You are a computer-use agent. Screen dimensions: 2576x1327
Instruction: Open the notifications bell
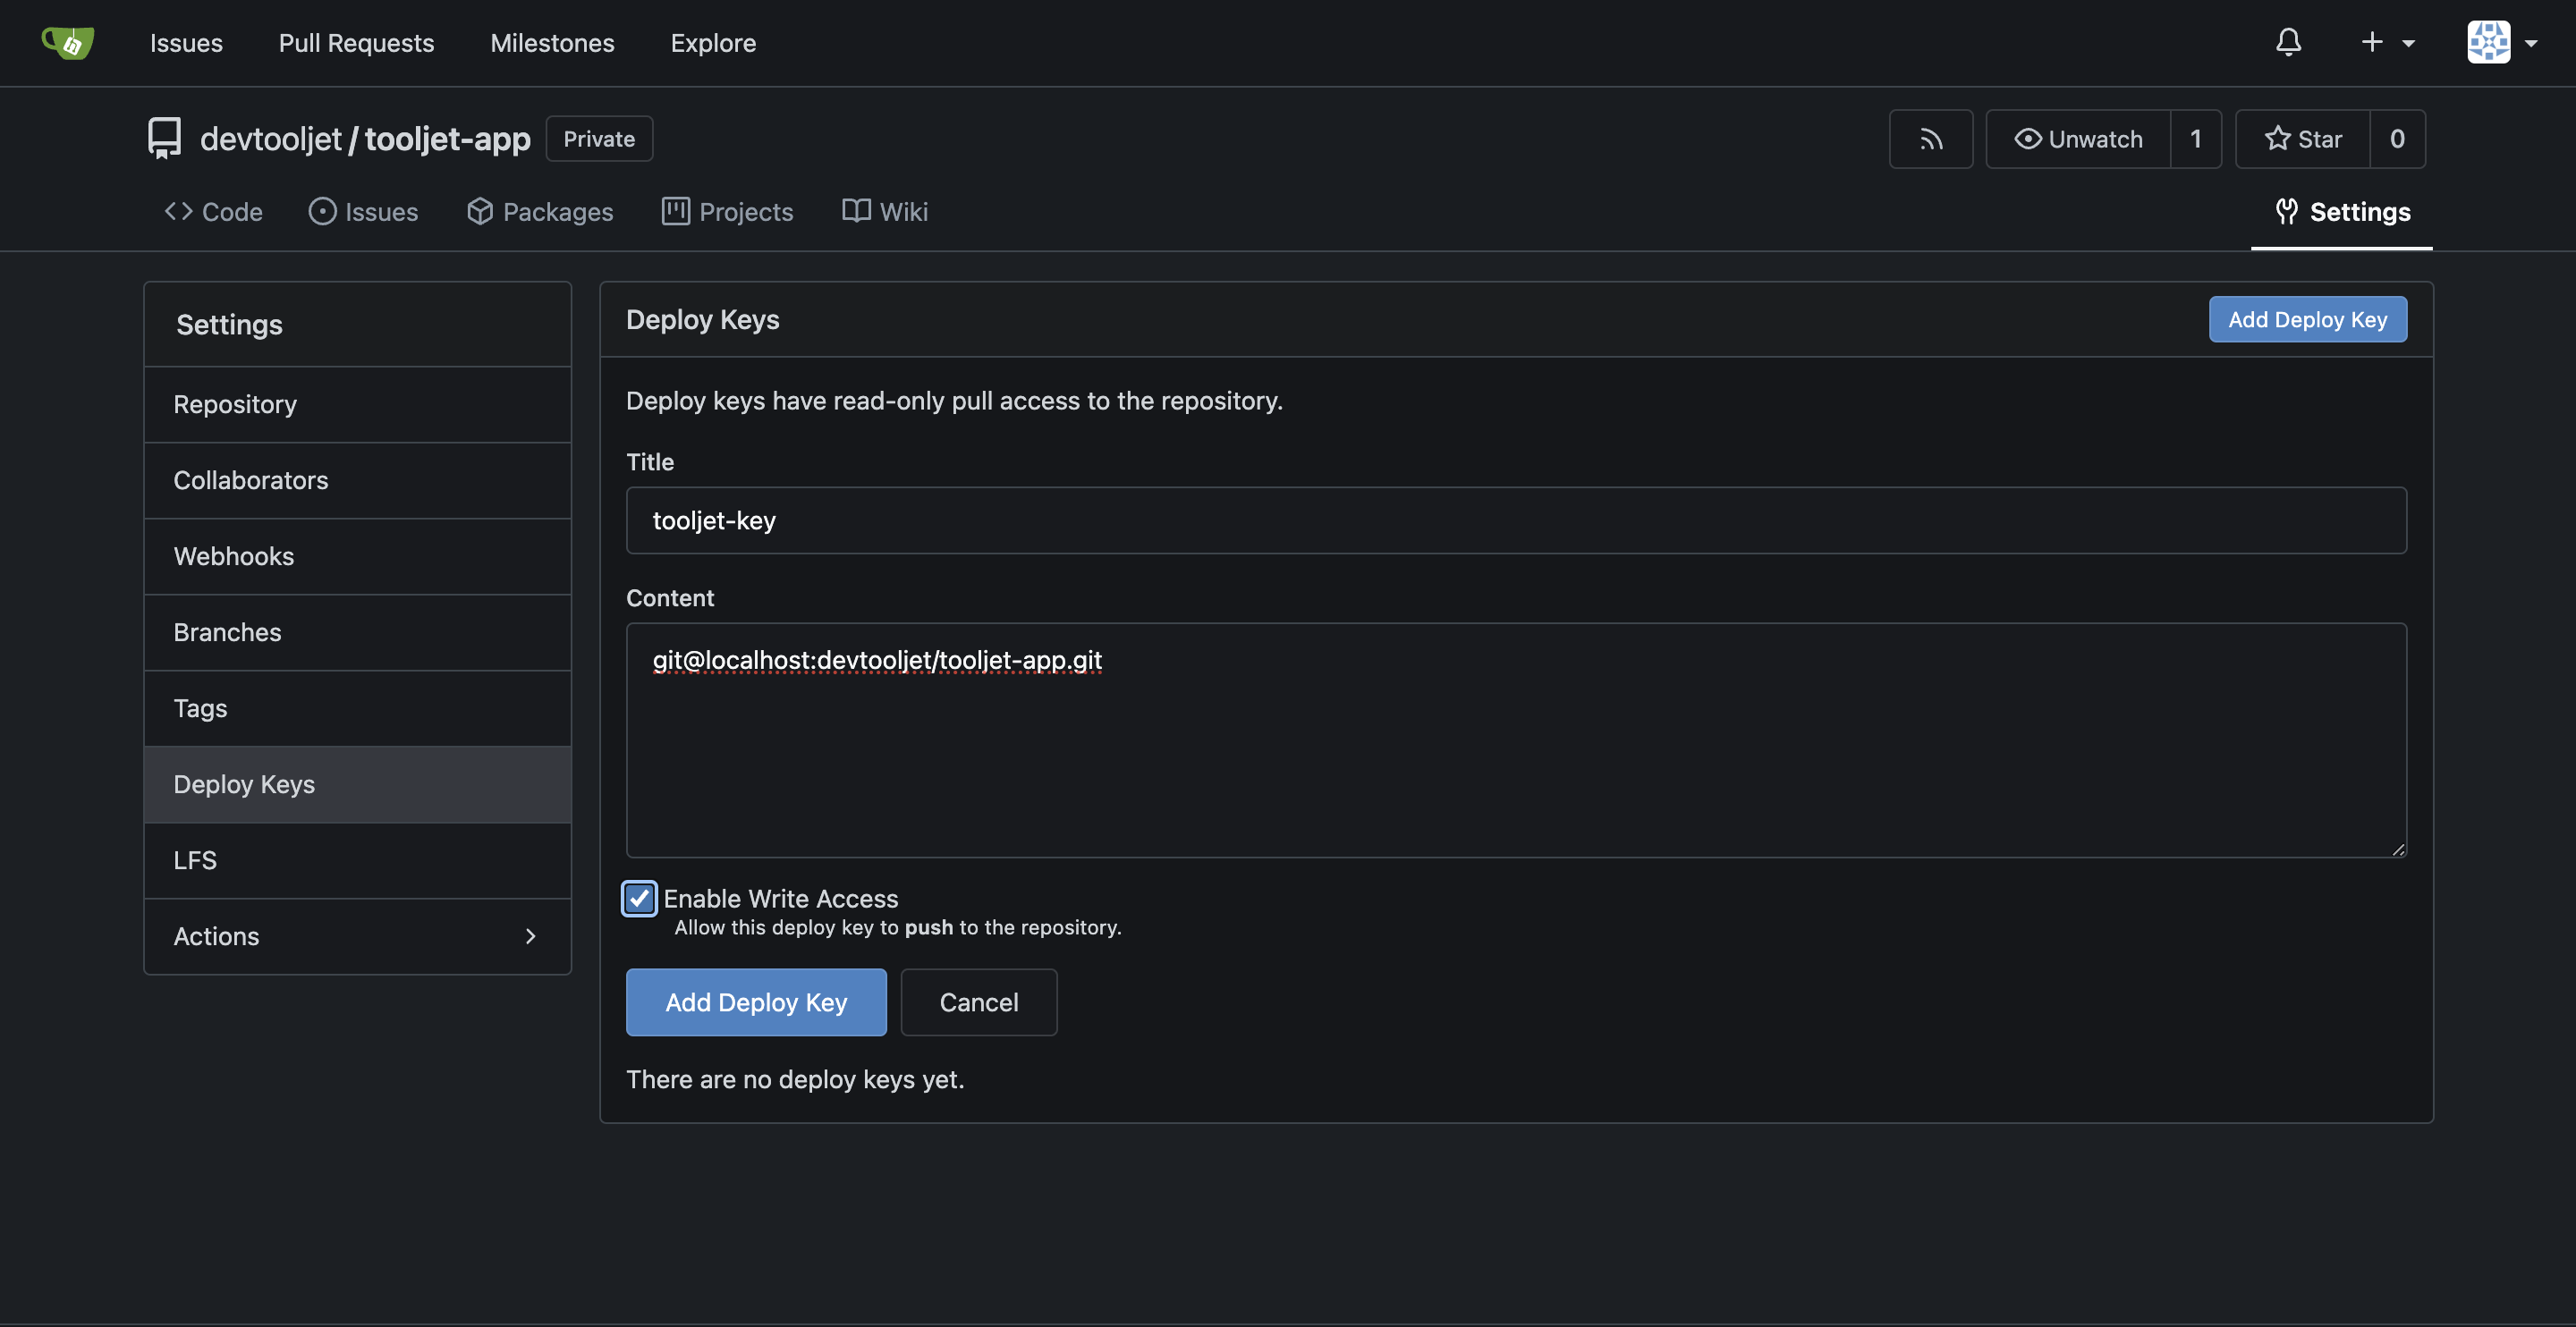2288,42
